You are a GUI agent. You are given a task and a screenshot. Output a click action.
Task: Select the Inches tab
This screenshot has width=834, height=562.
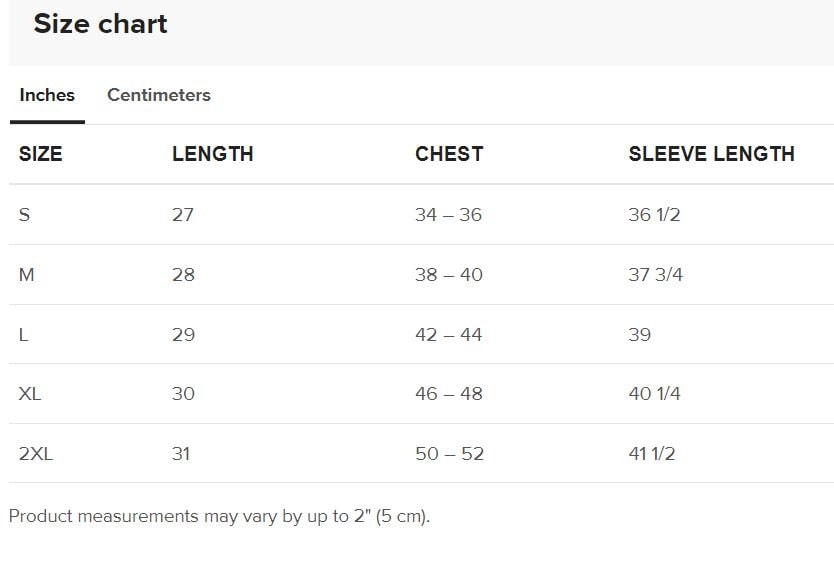[x=47, y=95]
